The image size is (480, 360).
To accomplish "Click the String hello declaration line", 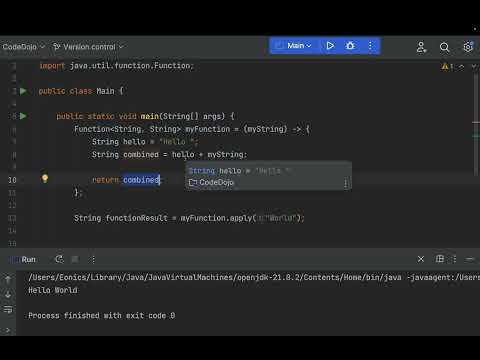I will (145, 142).
